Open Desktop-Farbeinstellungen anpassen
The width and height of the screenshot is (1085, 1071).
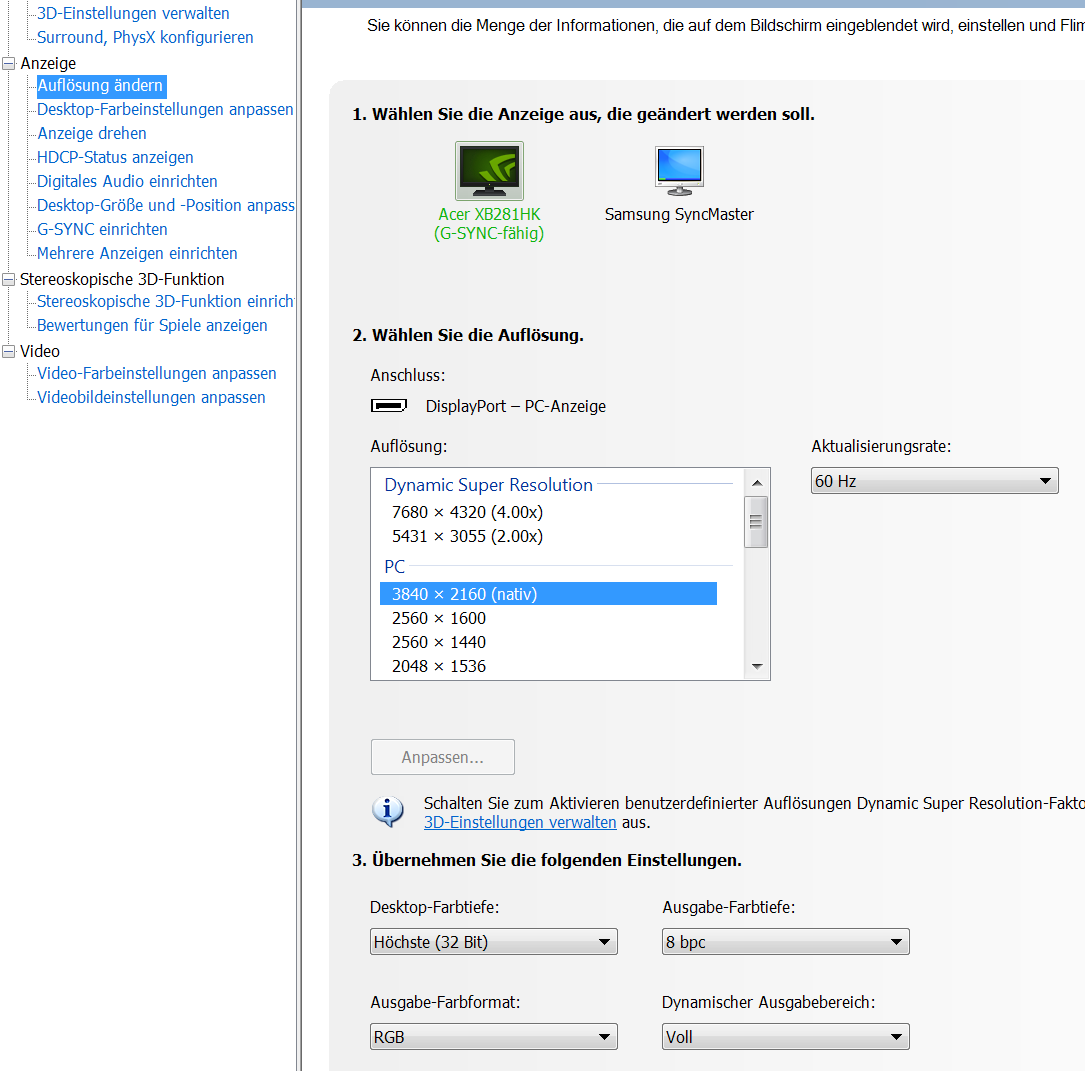pos(165,109)
